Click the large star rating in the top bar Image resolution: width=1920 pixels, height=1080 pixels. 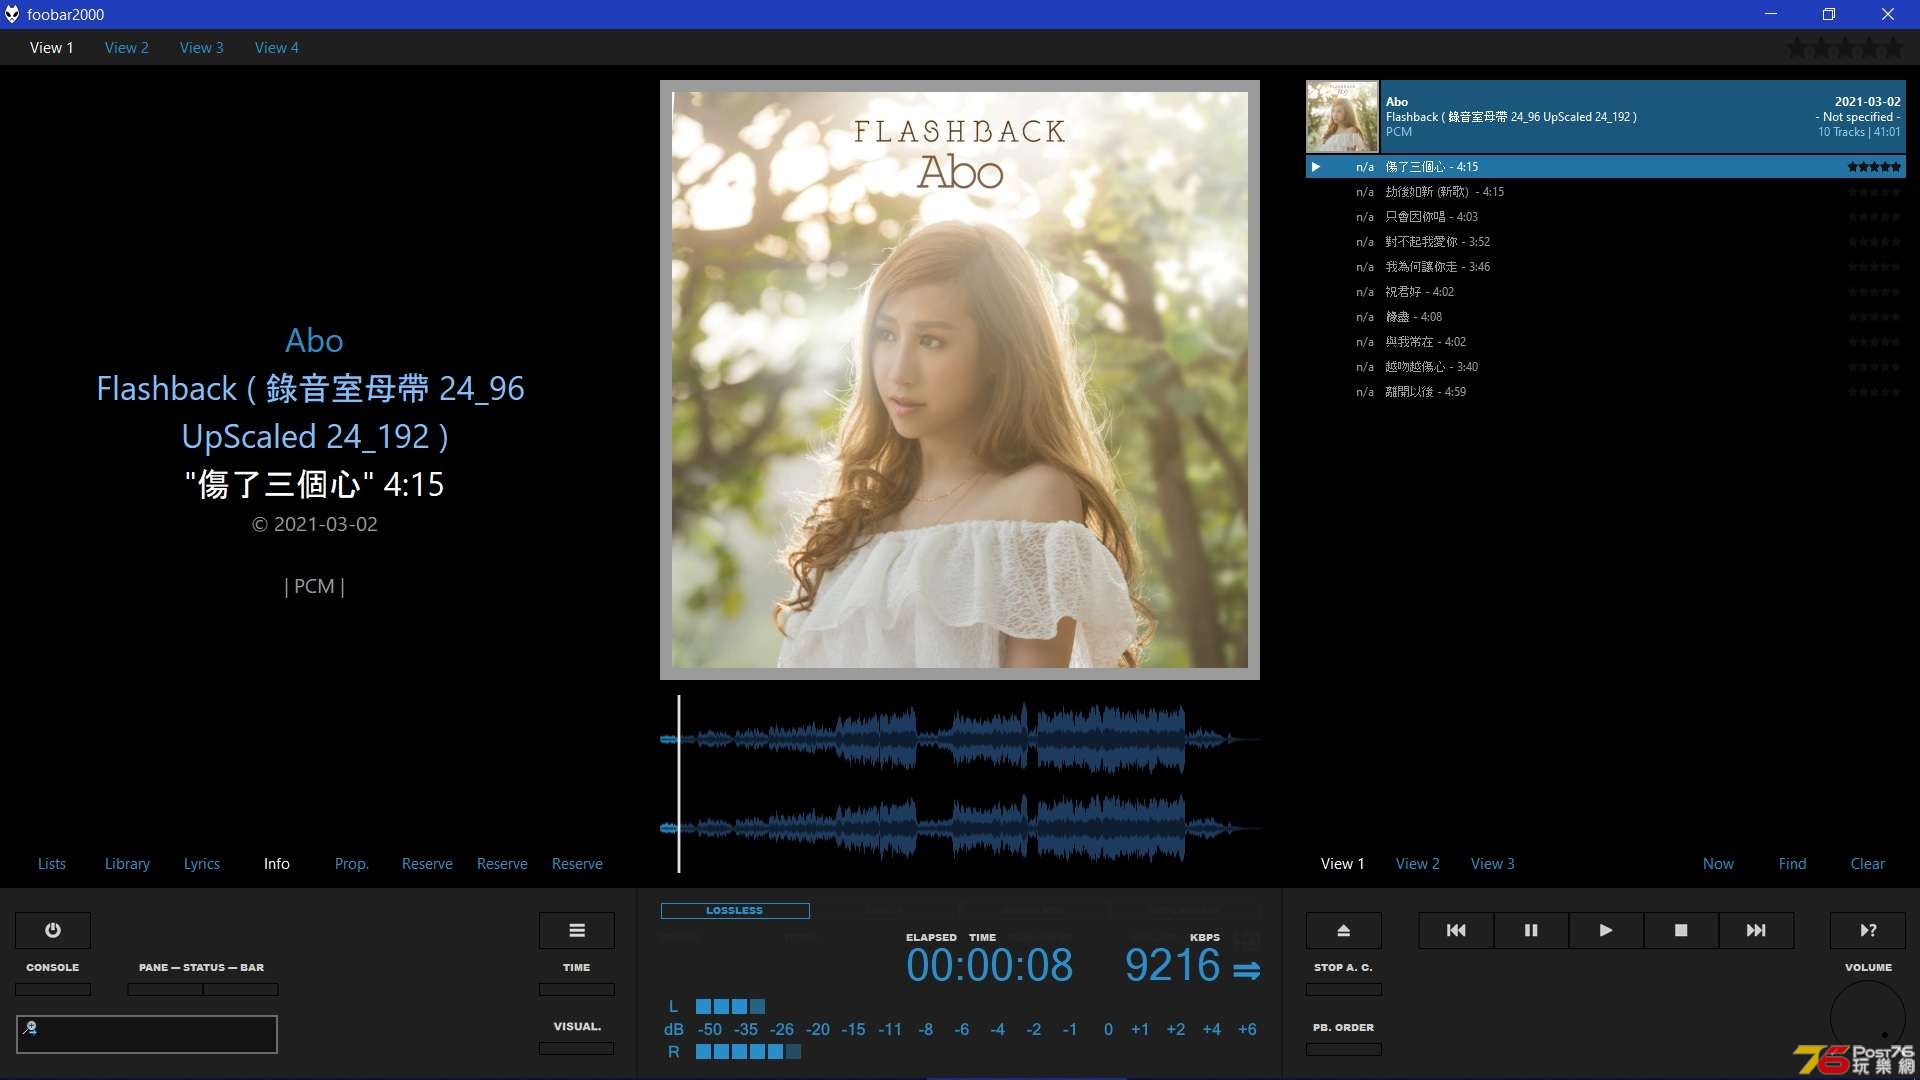click(1846, 47)
